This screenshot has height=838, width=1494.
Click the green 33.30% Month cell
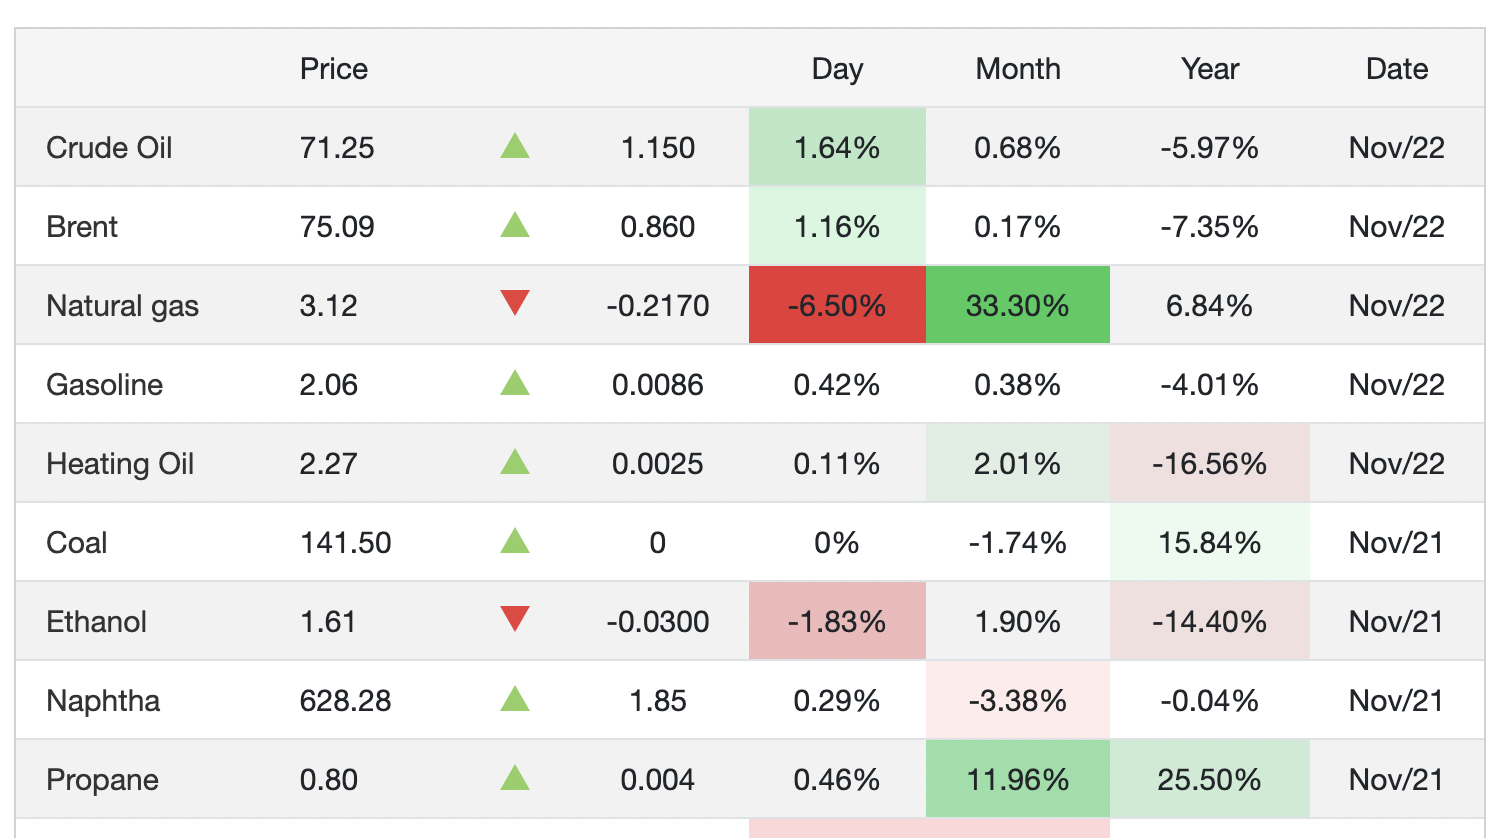click(1018, 305)
